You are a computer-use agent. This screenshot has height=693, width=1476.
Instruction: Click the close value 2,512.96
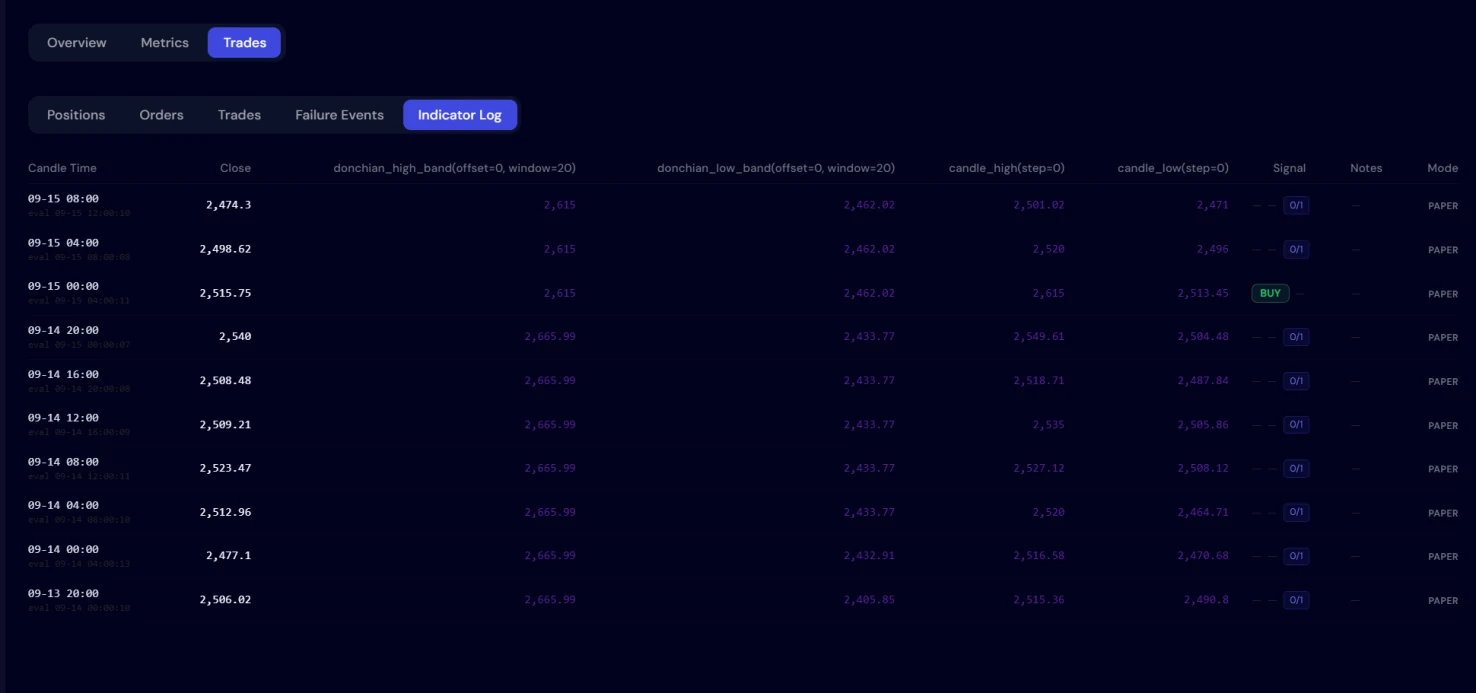(x=225, y=512)
